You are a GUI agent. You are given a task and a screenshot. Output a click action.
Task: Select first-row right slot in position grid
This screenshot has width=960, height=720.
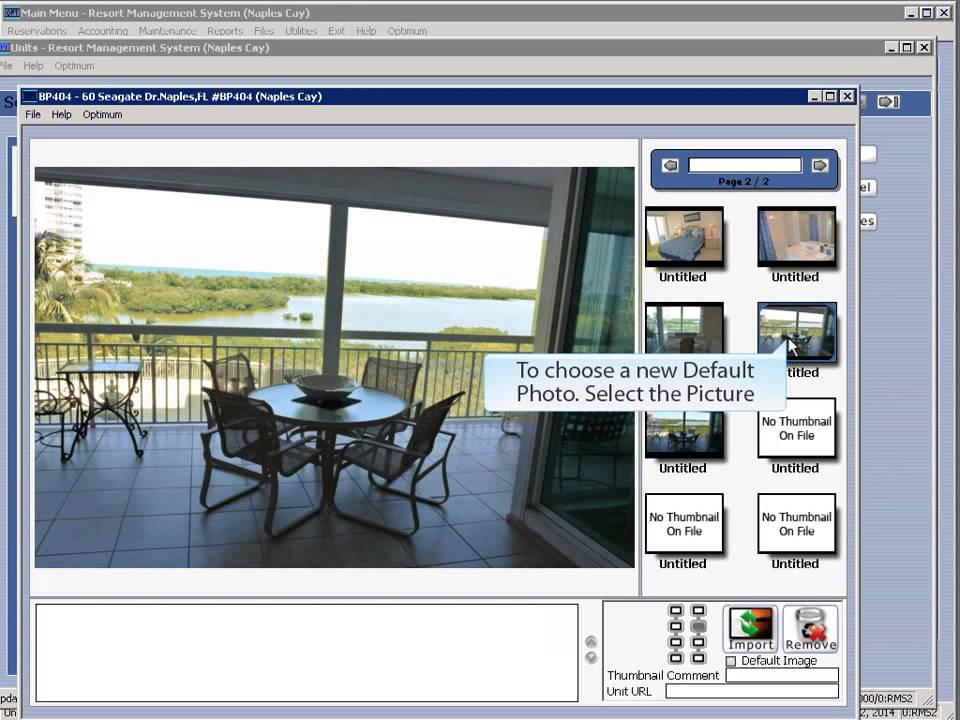[x=699, y=610]
